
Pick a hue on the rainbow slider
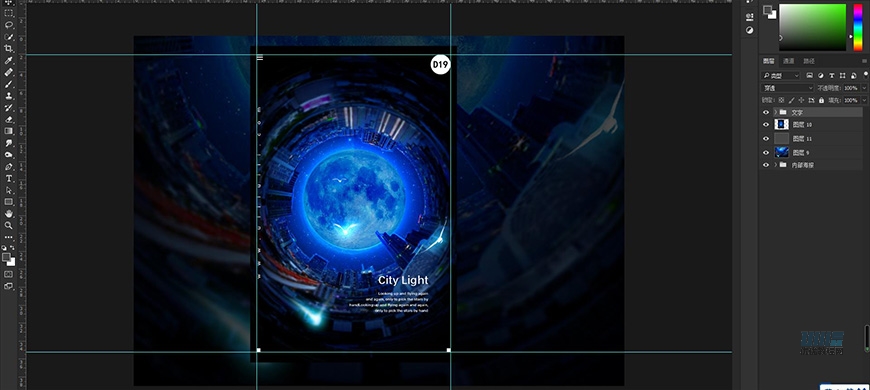(x=858, y=27)
